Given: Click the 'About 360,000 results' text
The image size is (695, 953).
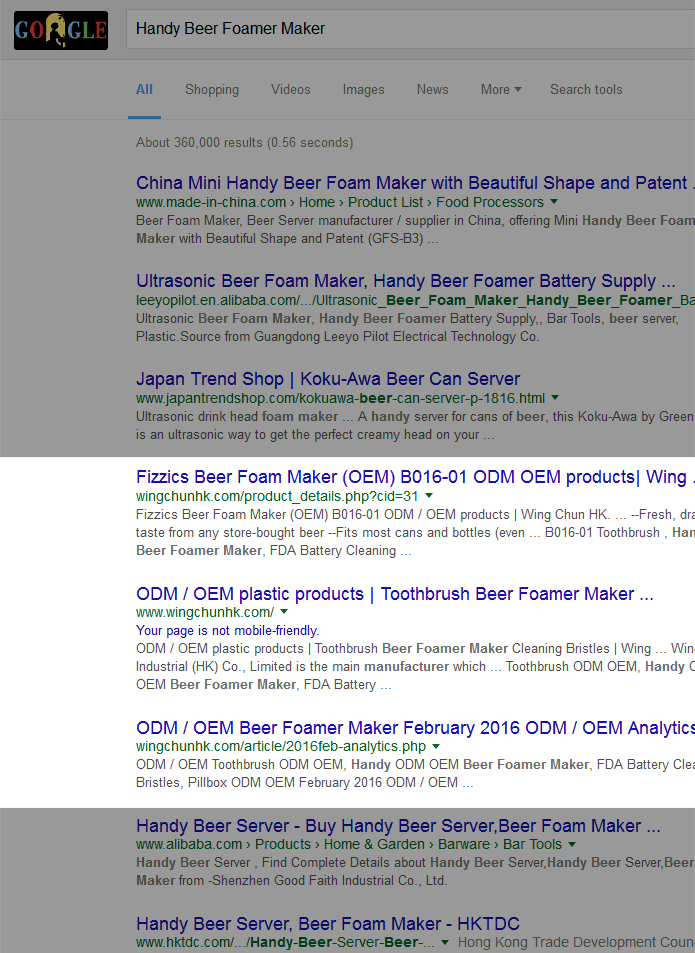Looking at the screenshot, I should [244, 142].
